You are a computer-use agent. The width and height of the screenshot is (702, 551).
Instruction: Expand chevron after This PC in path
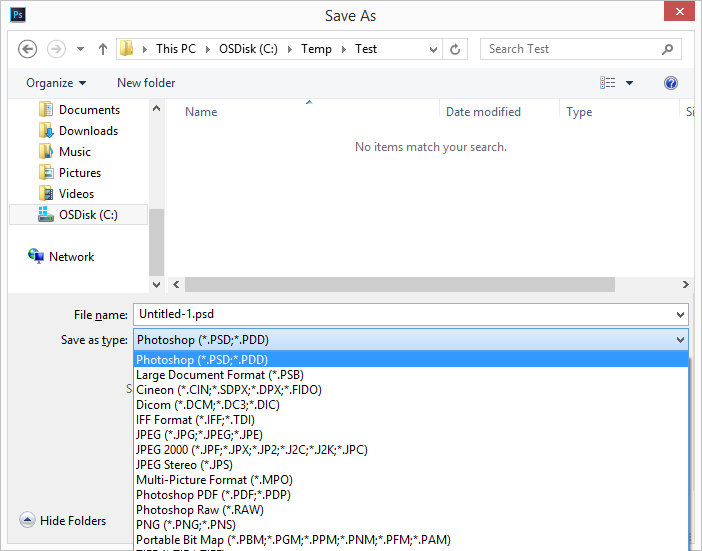pos(208,49)
